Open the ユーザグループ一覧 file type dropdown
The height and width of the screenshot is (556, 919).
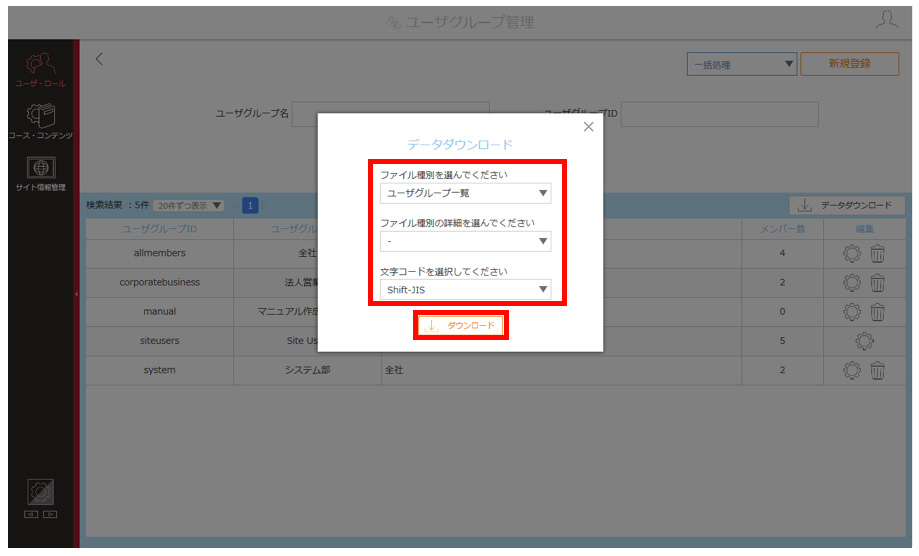click(465, 193)
